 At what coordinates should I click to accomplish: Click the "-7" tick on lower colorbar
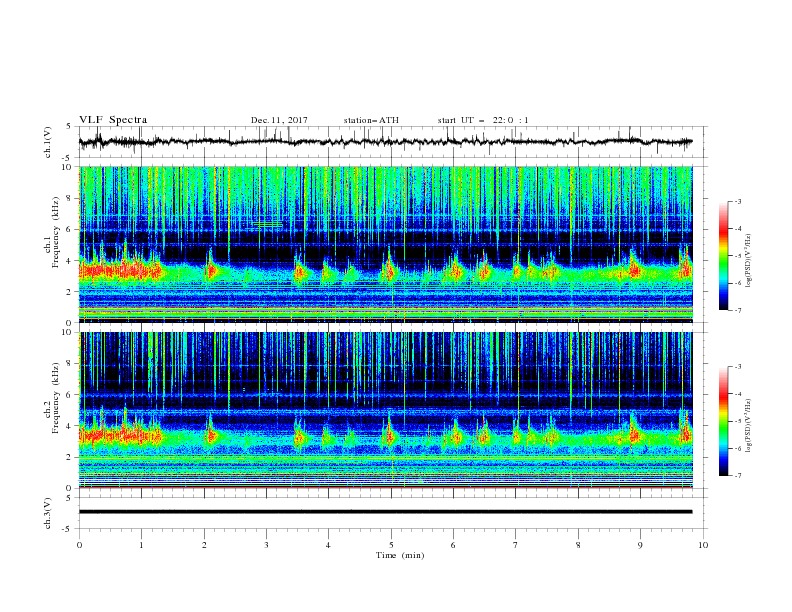tap(737, 476)
